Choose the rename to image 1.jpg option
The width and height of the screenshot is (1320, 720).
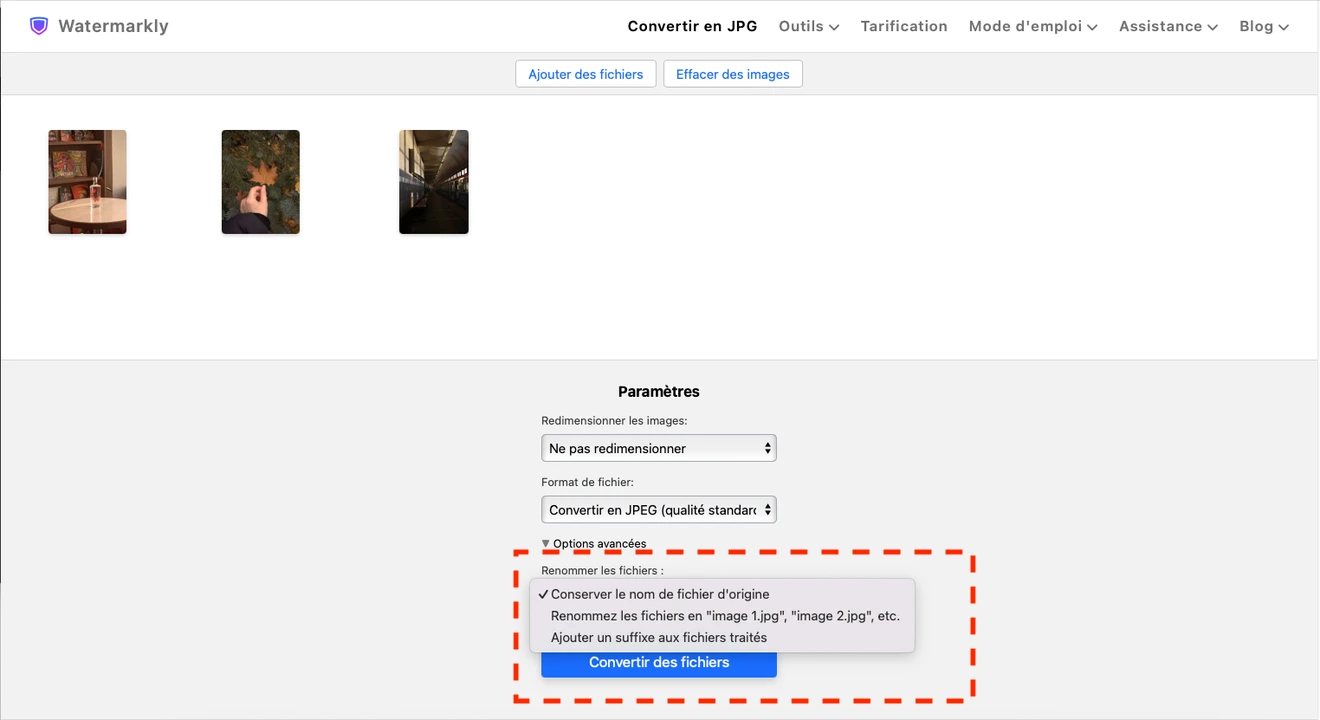pyautogui.click(x=724, y=615)
